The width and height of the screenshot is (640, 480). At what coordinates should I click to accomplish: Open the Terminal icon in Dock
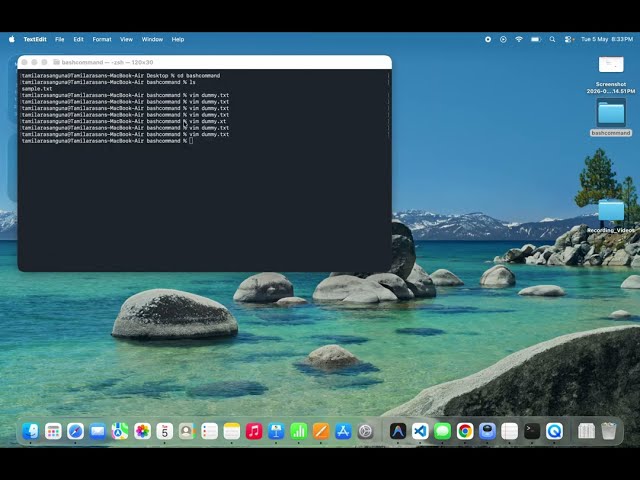click(532, 431)
